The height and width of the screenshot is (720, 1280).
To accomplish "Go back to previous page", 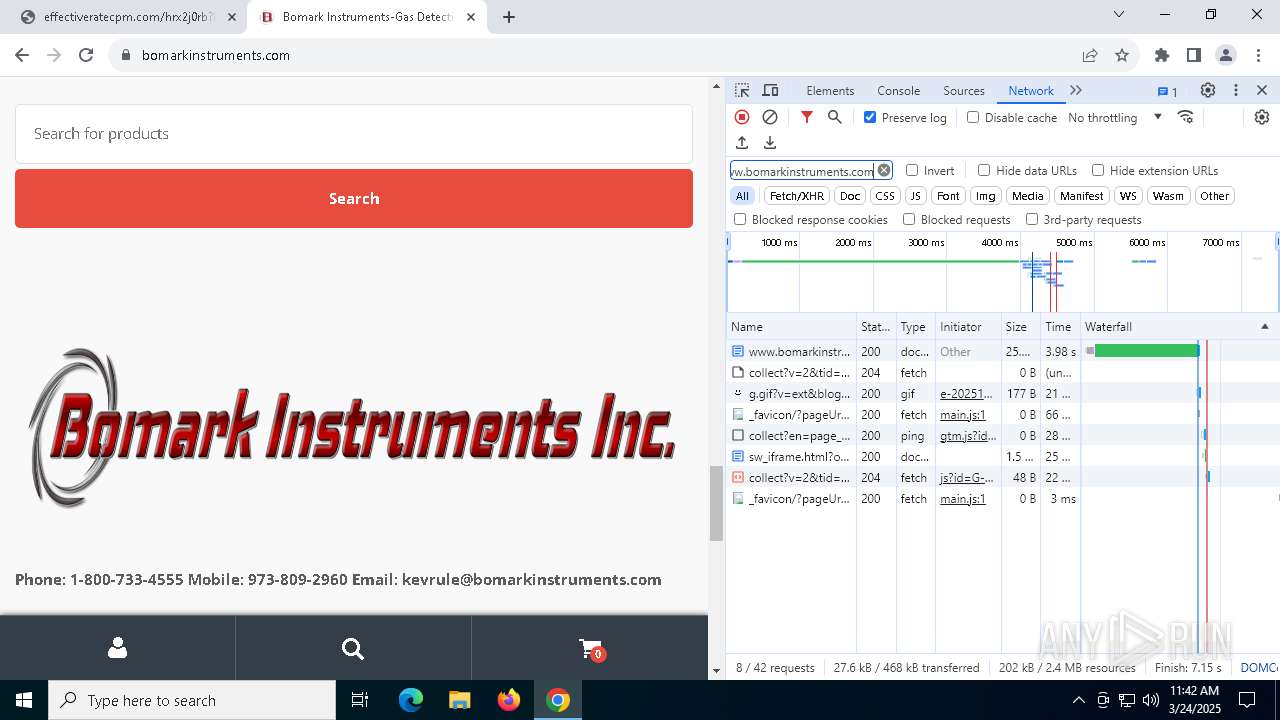I will pyautogui.click(x=23, y=55).
